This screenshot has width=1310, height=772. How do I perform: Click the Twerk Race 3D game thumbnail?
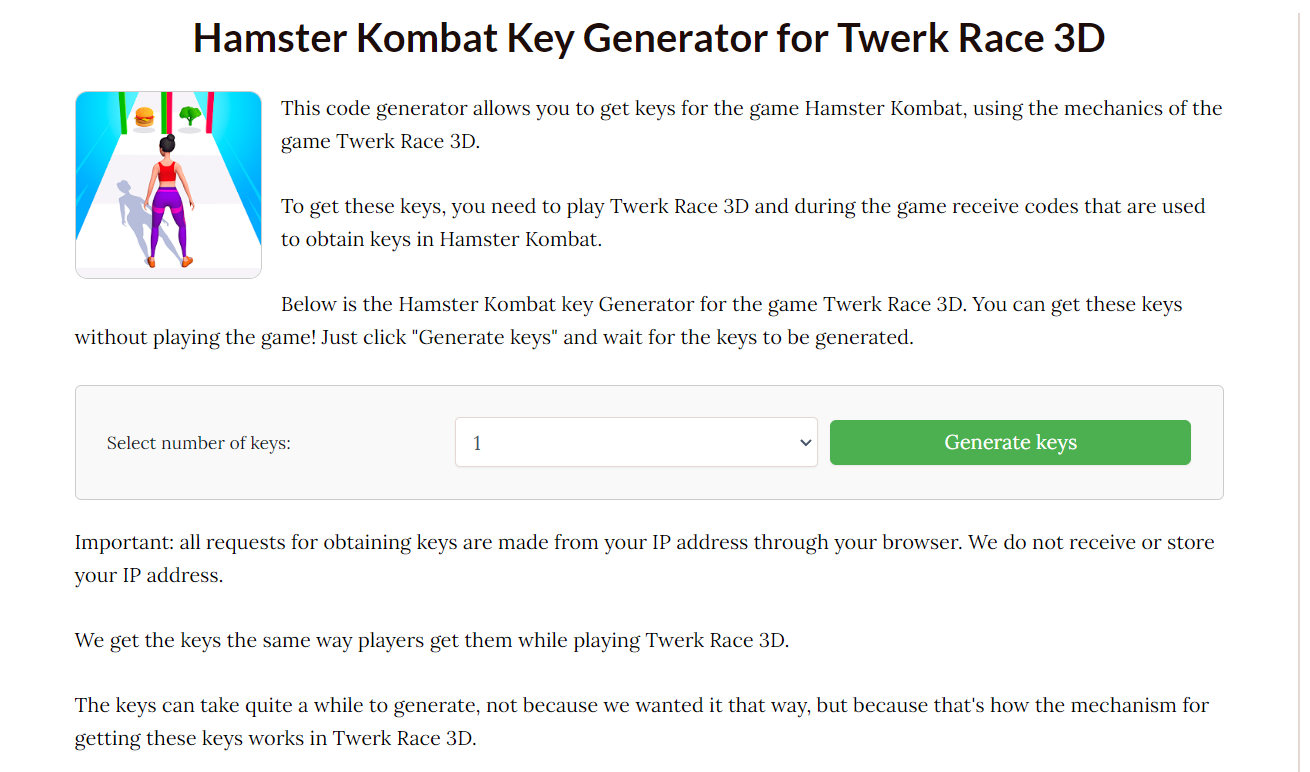[168, 185]
